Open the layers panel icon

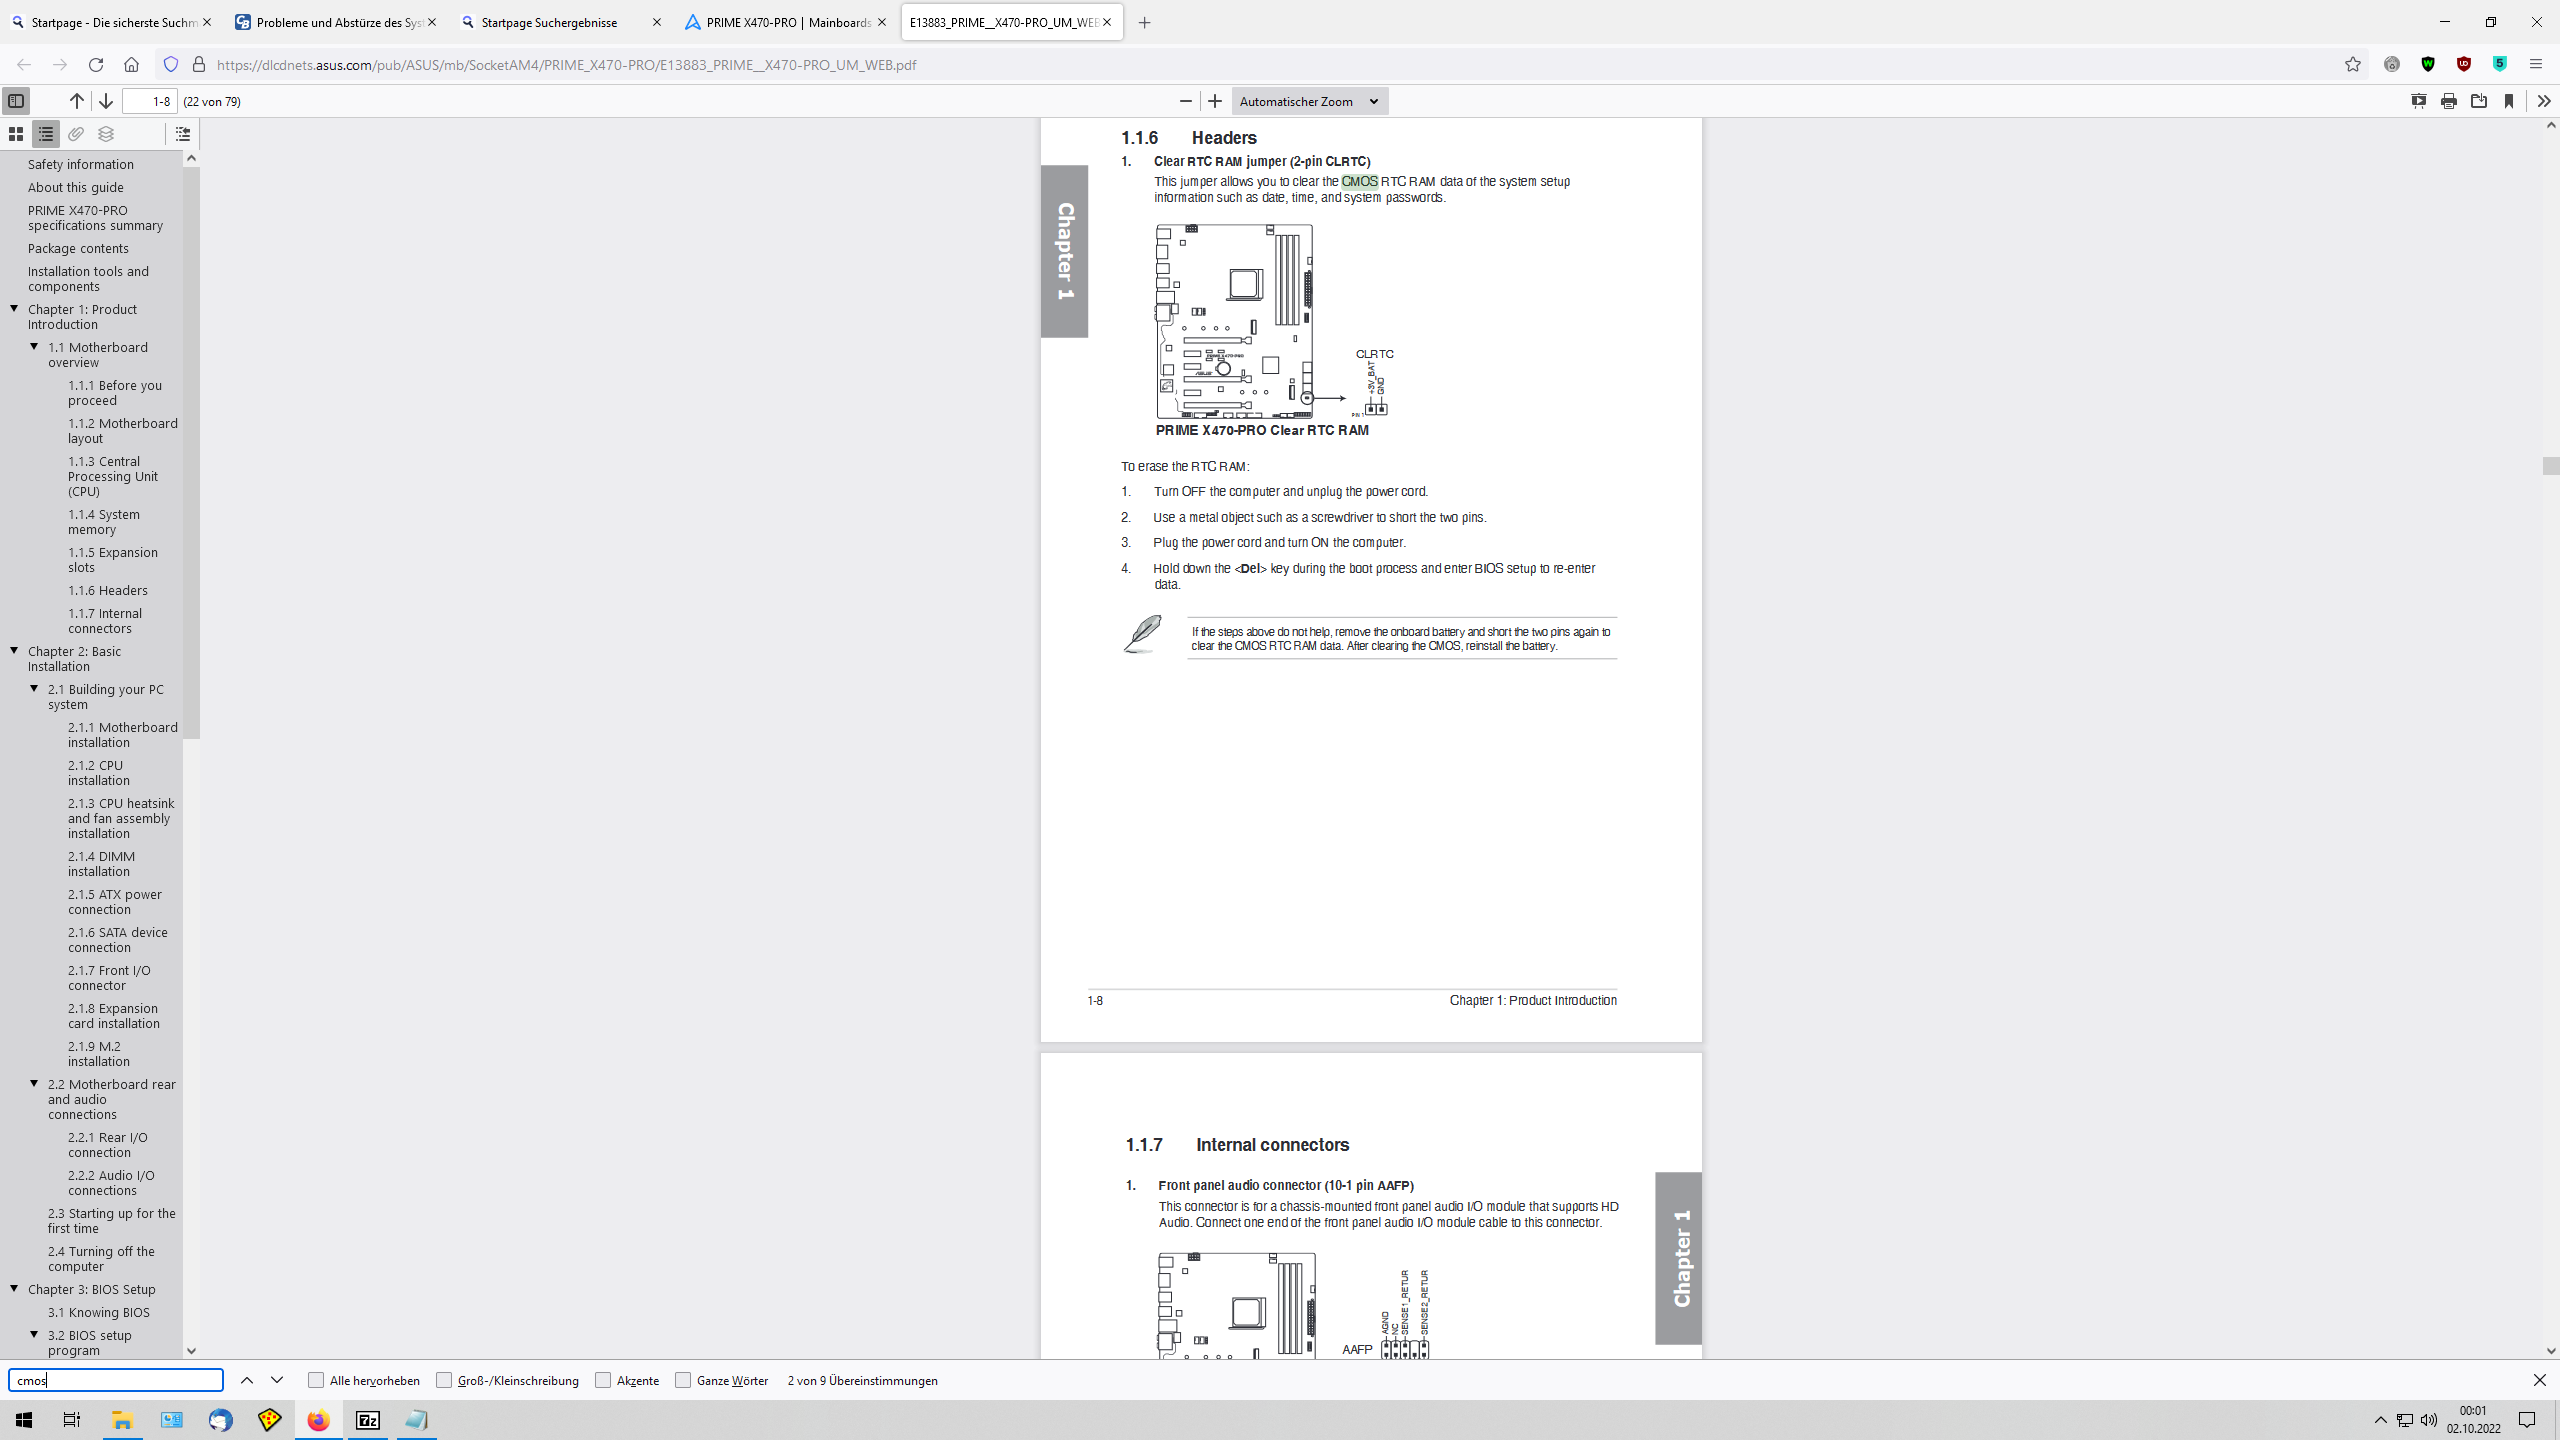[x=106, y=133]
